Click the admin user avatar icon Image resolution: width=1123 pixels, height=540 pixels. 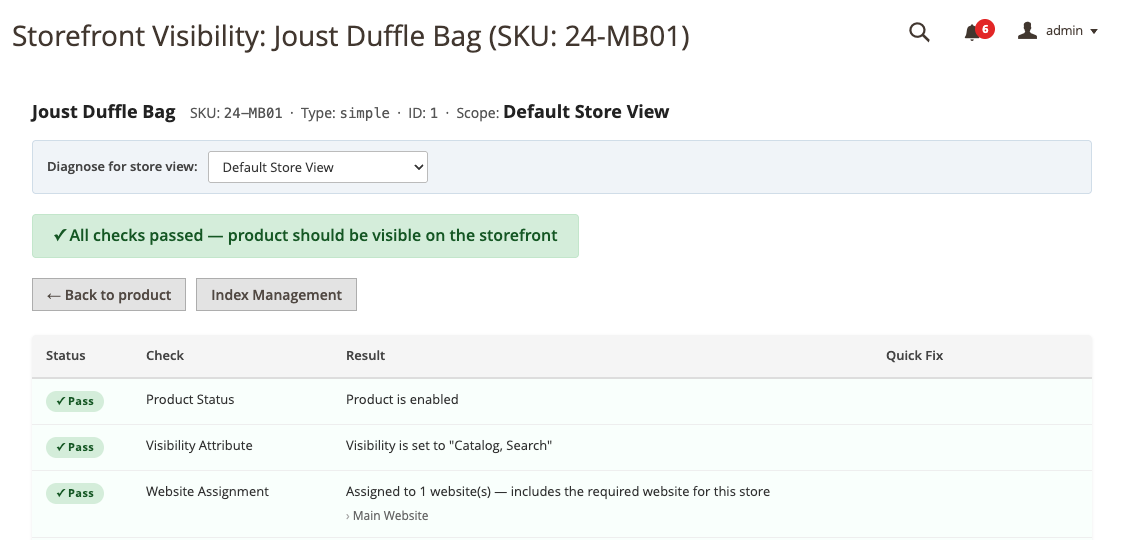(1028, 31)
